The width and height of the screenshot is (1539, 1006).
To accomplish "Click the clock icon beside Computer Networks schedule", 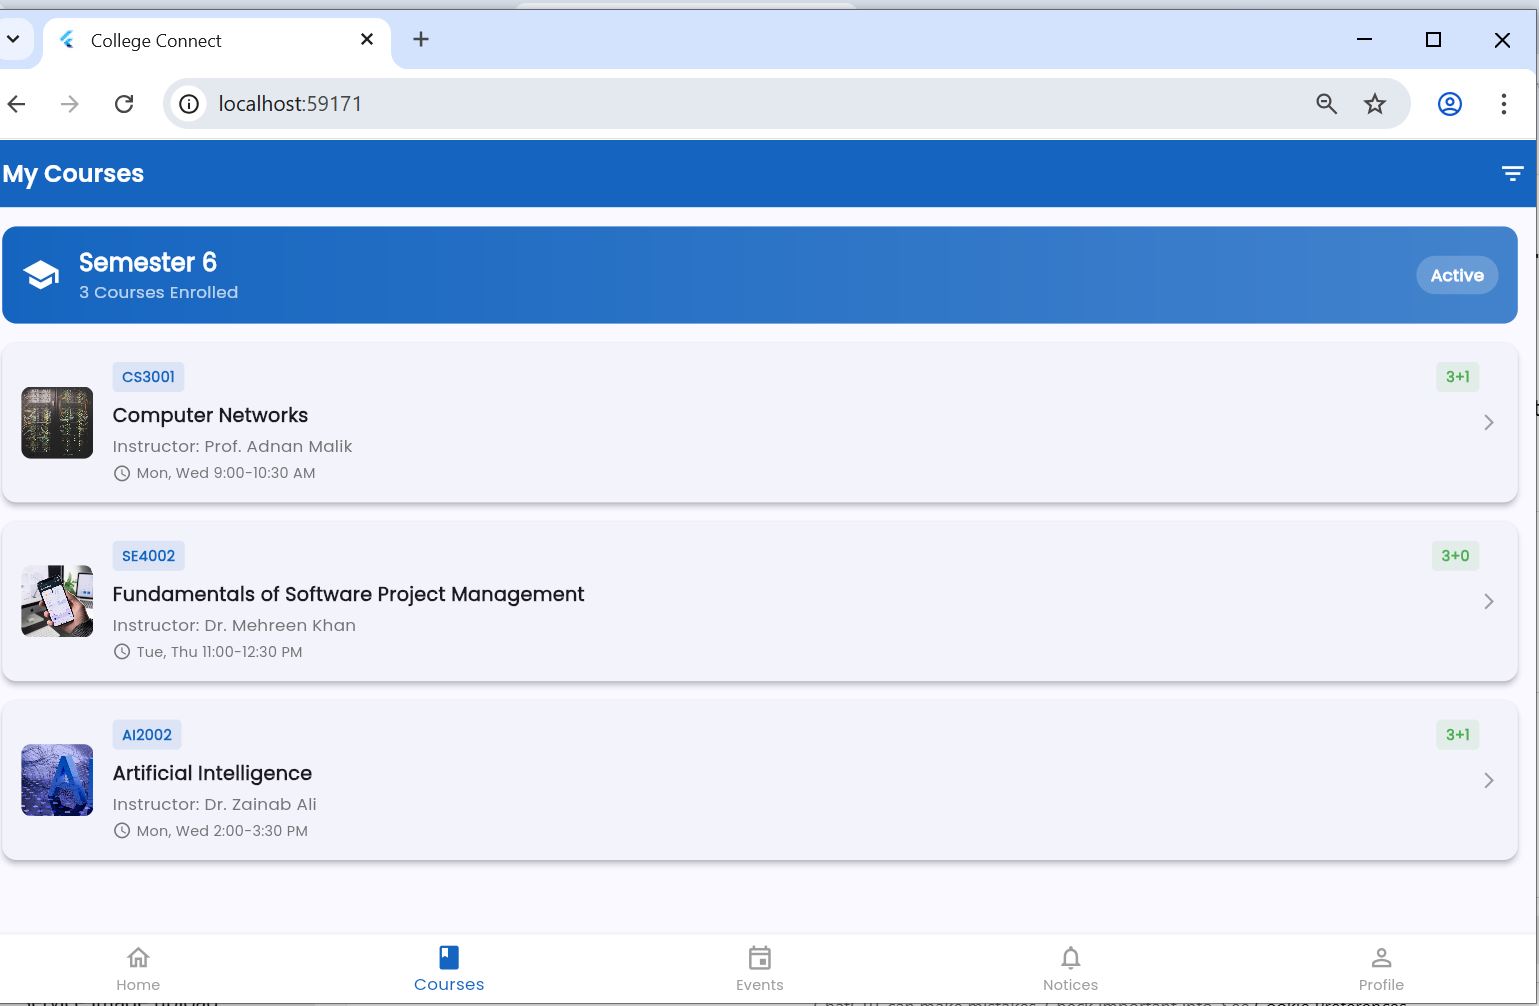I will 122,472.
